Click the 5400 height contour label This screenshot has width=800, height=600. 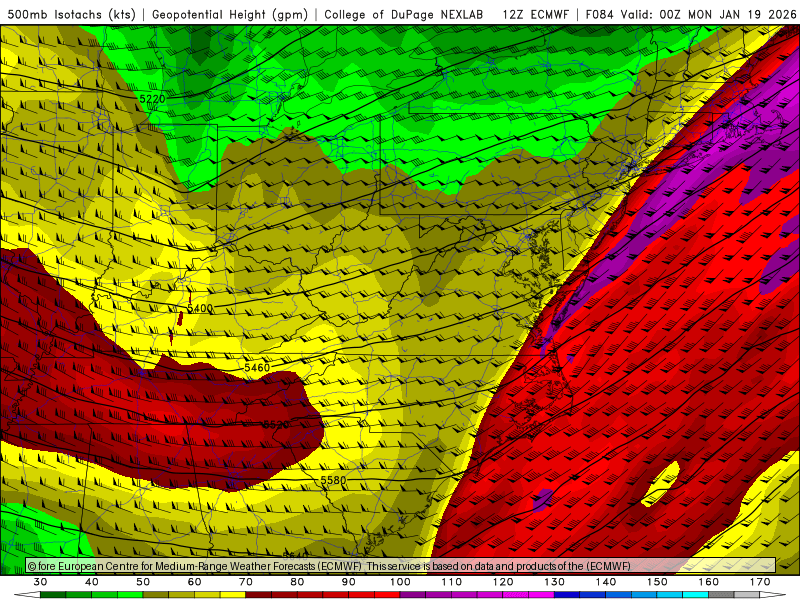[200, 308]
